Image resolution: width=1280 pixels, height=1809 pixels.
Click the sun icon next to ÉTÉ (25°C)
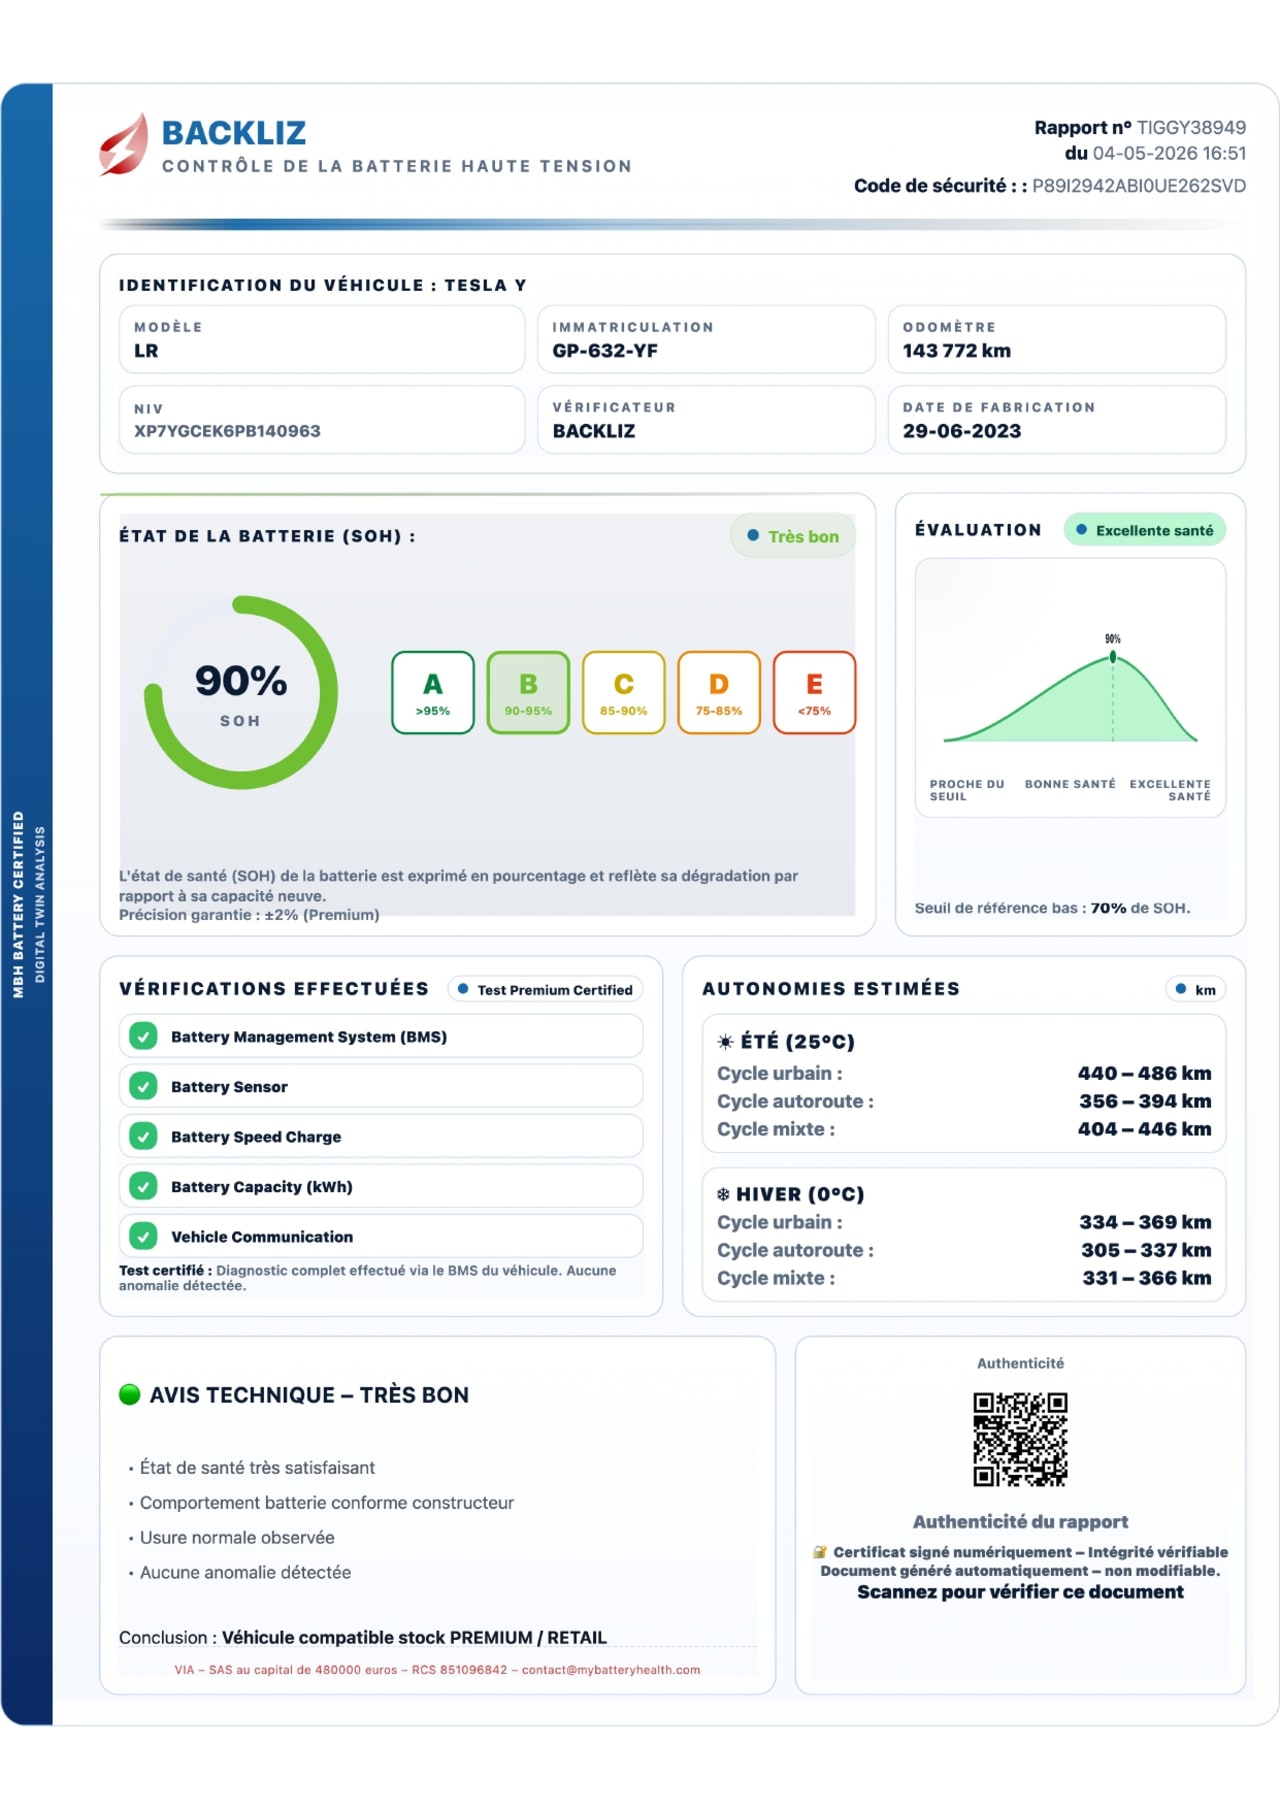coord(725,1042)
